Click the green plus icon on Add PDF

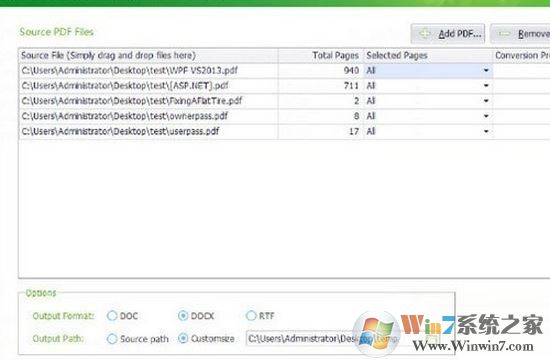click(425, 34)
